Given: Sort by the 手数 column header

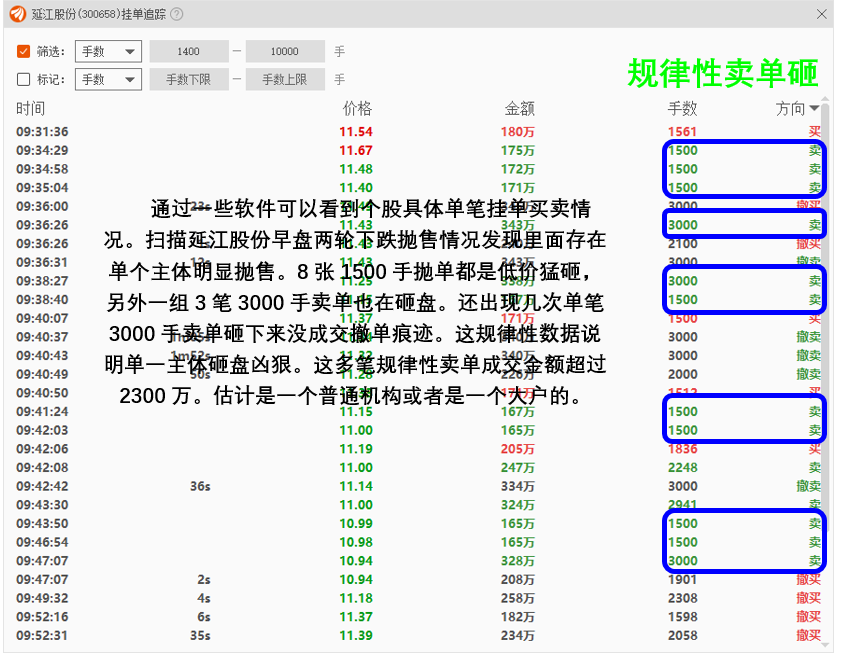Looking at the screenshot, I should 682,109.
